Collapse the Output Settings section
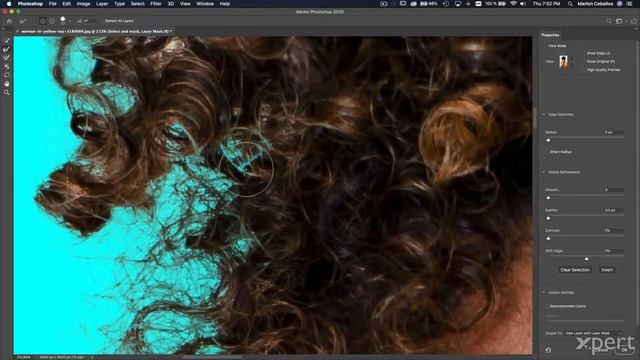Screen dimensions: 640x360 pos(544,293)
